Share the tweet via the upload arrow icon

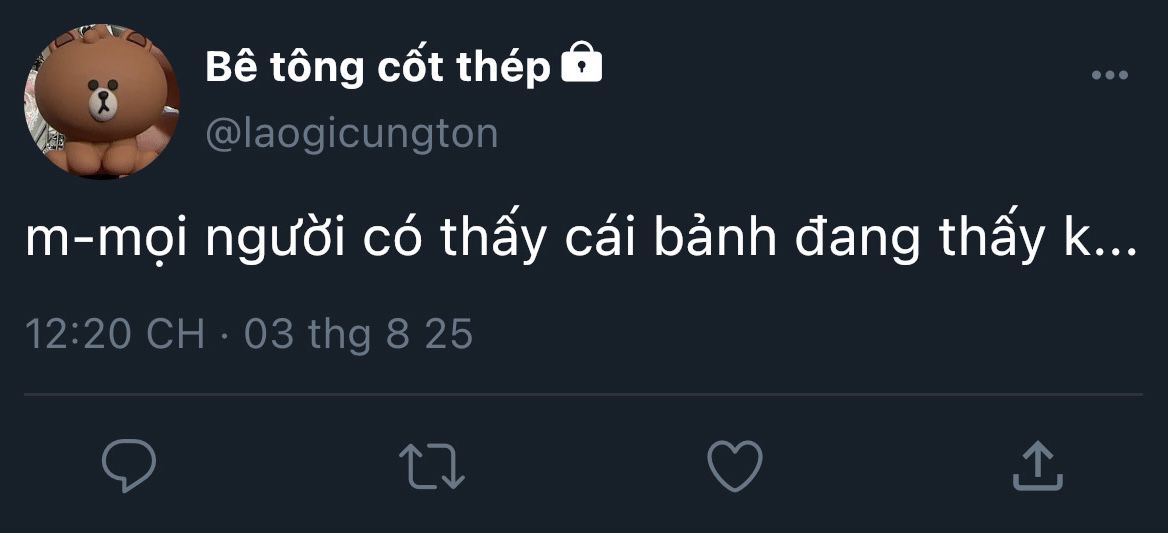coord(1036,466)
